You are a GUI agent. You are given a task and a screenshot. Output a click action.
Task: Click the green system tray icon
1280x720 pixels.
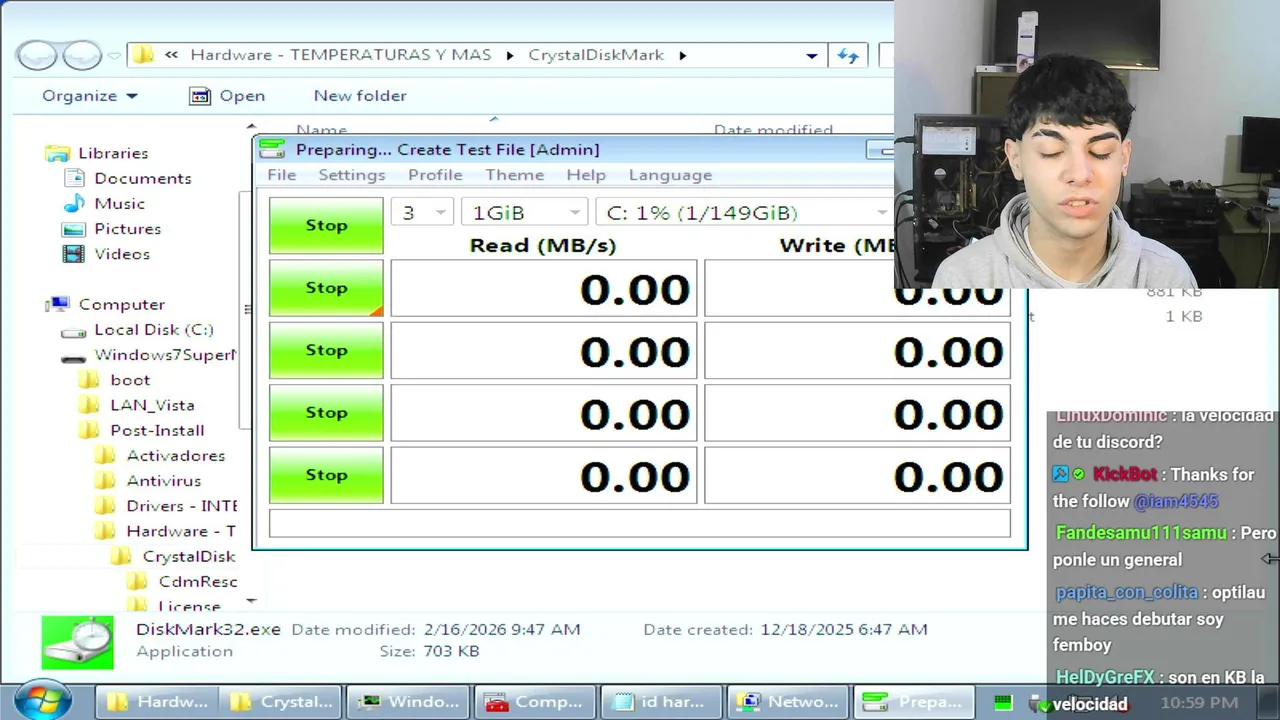coord(1003,703)
